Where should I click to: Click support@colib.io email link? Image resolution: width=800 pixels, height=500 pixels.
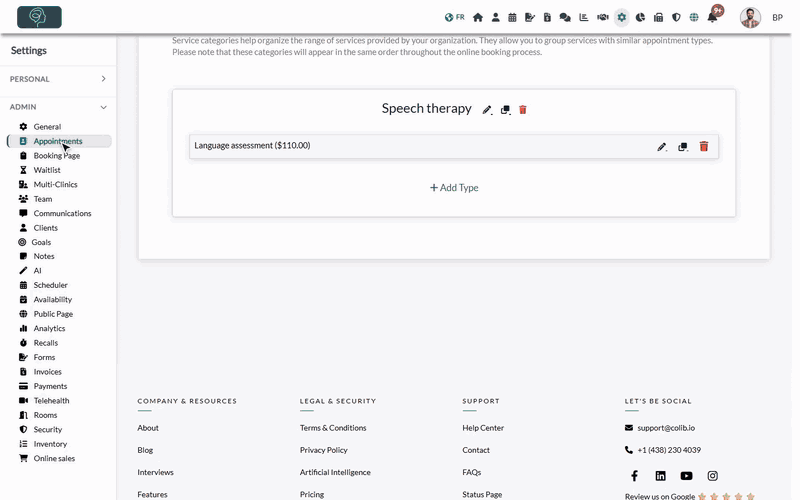tap(666, 428)
